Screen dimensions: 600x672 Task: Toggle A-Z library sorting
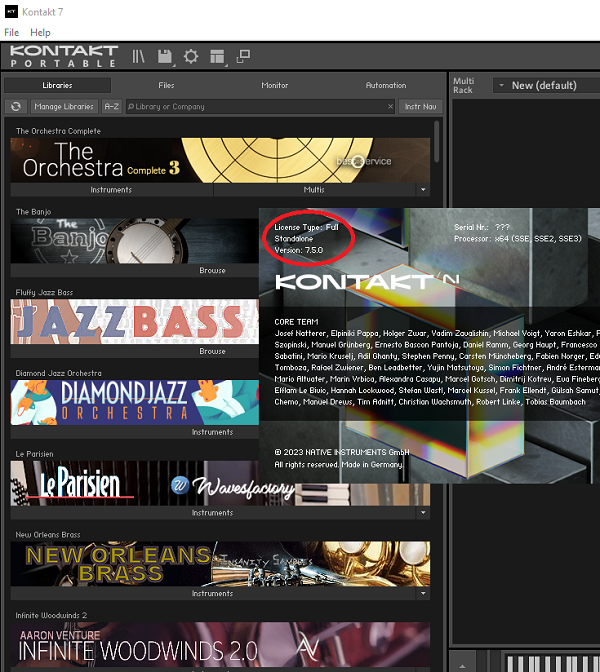pyautogui.click(x=112, y=106)
